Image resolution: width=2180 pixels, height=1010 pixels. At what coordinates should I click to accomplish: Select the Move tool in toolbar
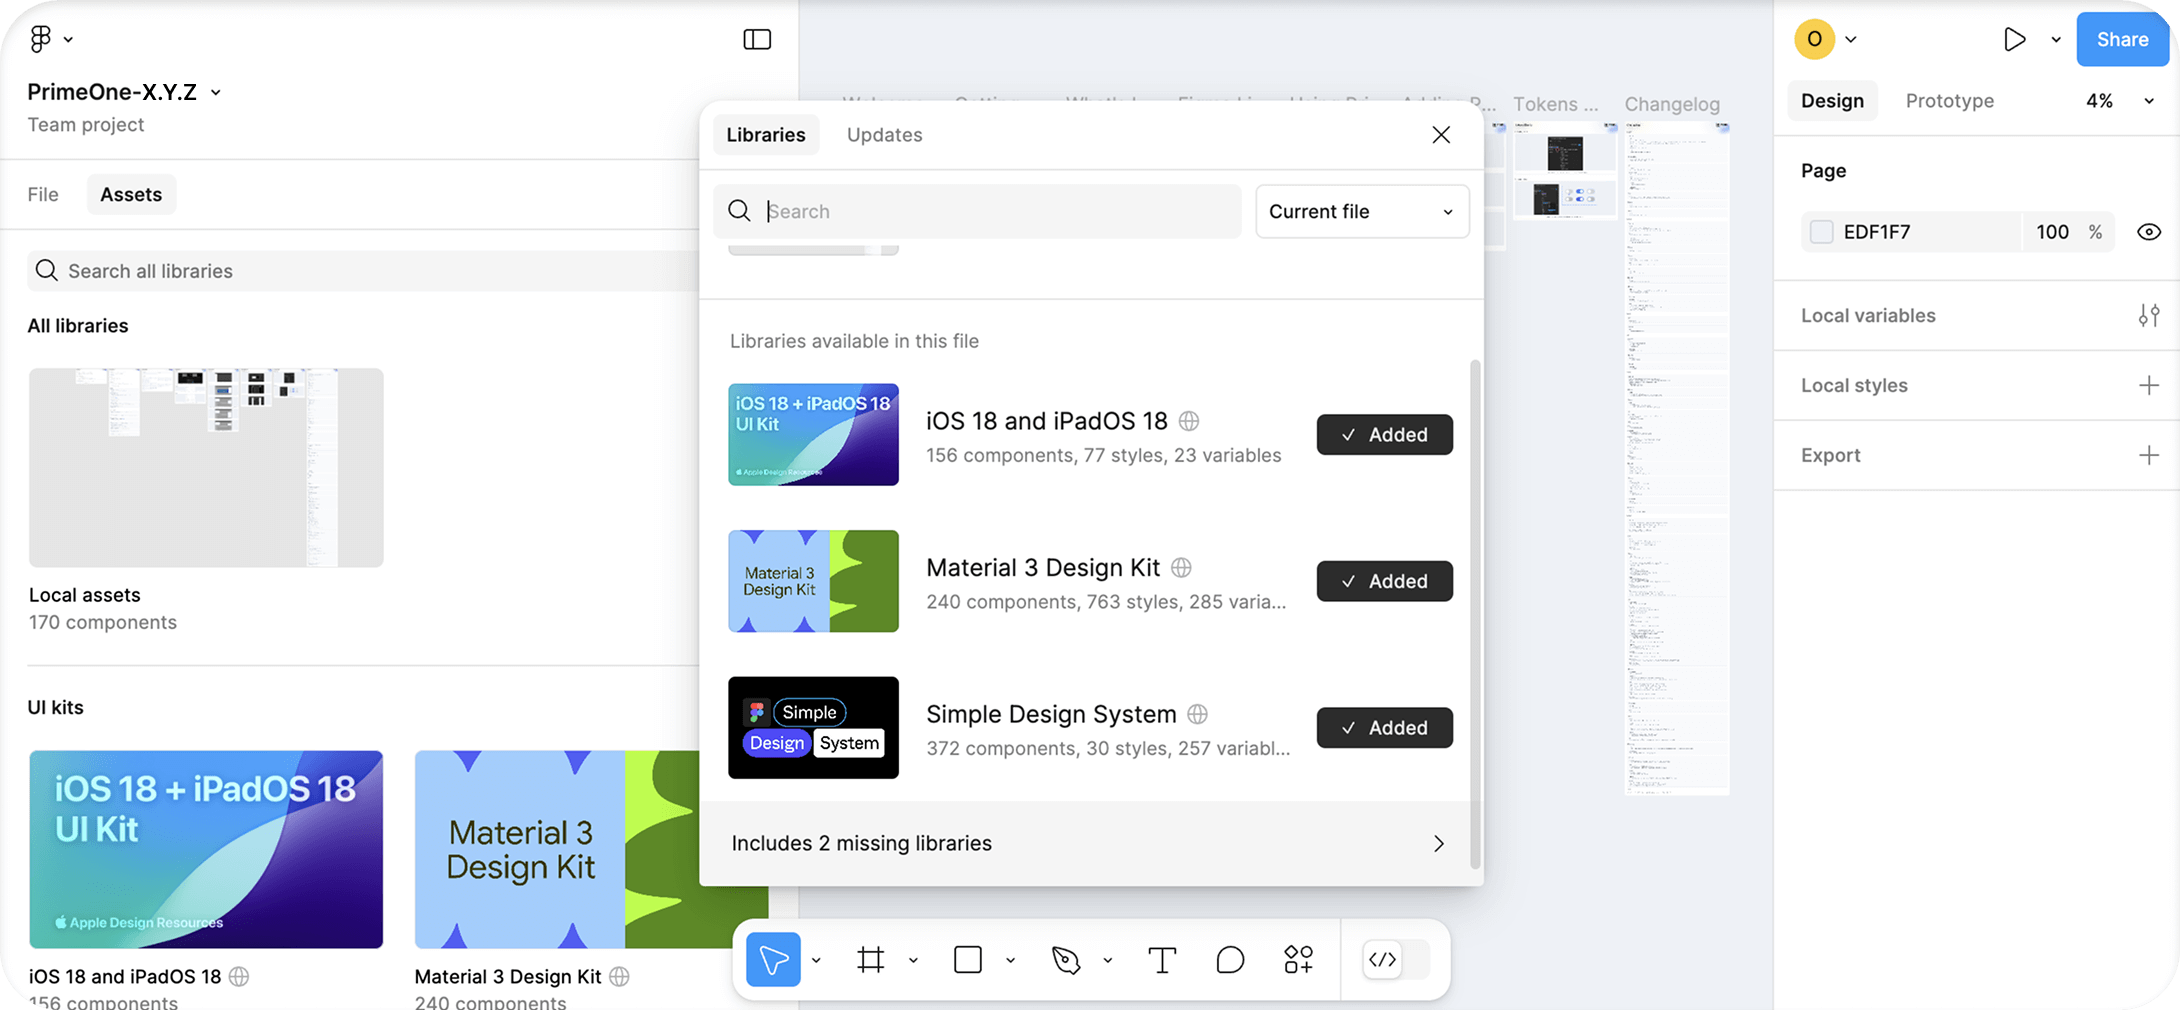(773, 960)
